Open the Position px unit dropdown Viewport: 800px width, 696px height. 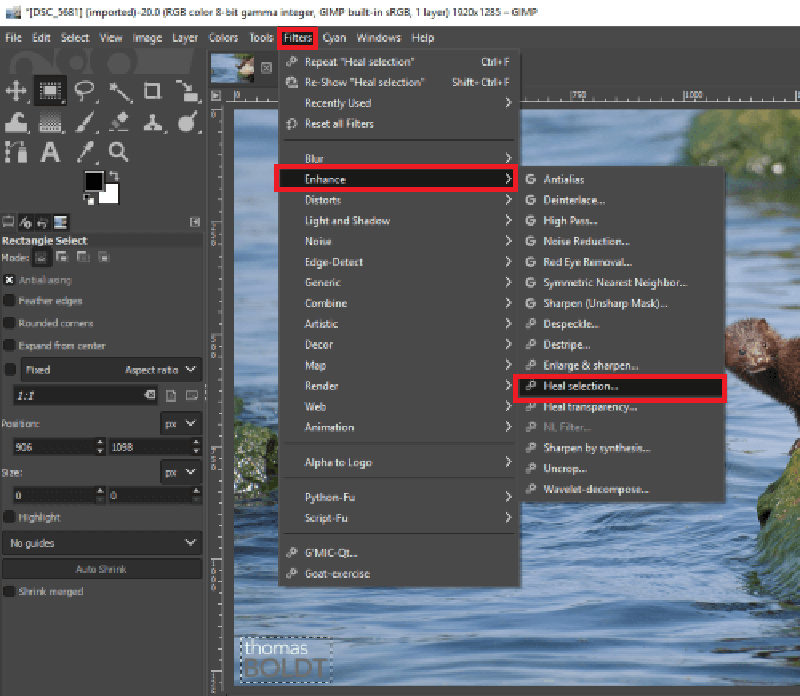181,422
